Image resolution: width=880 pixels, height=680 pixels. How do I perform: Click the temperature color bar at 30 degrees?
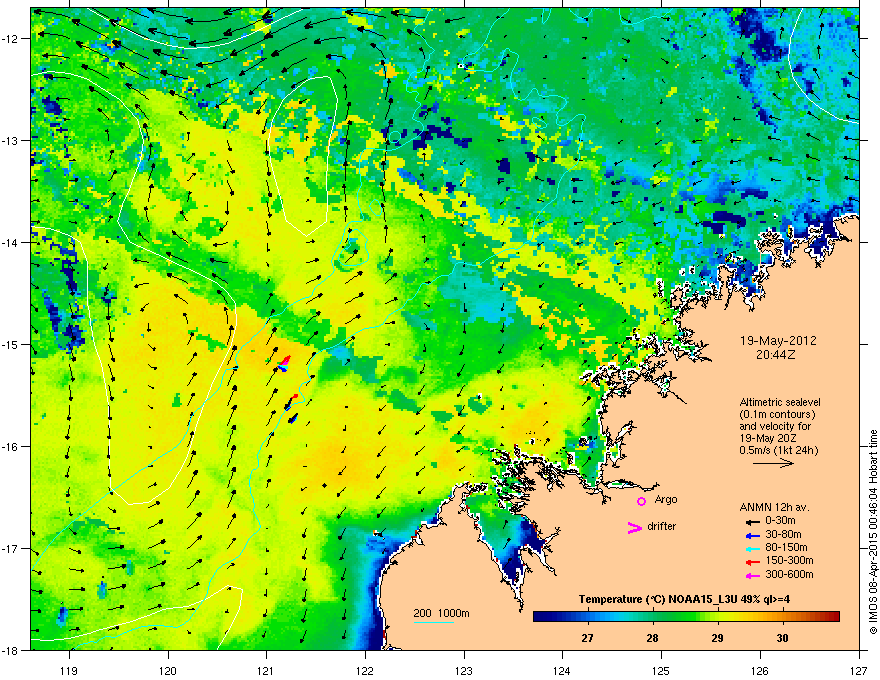782,616
